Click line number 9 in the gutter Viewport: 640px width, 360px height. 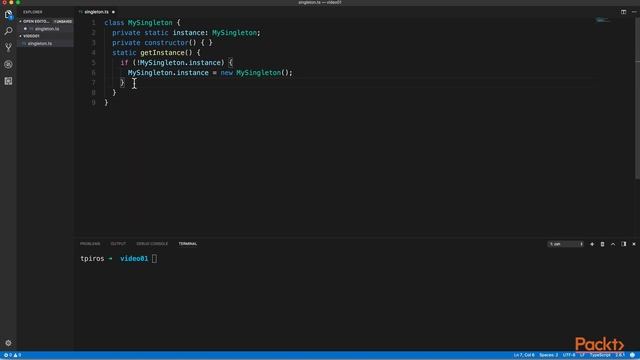[x=93, y=103]
